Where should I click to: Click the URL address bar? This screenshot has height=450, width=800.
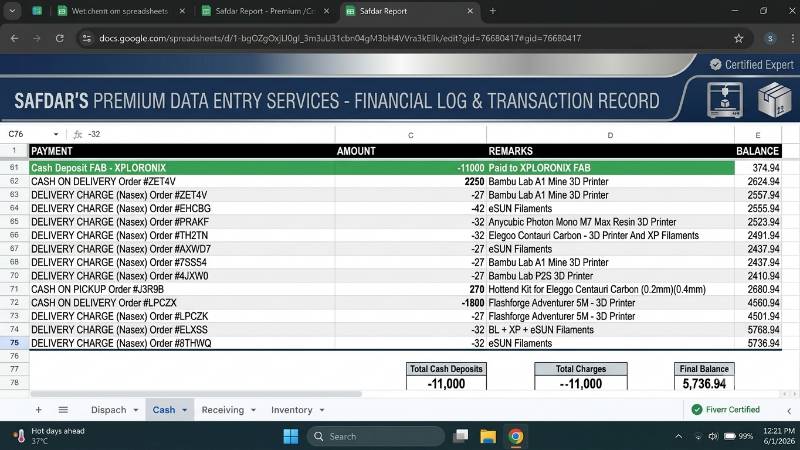click(340, 38)
